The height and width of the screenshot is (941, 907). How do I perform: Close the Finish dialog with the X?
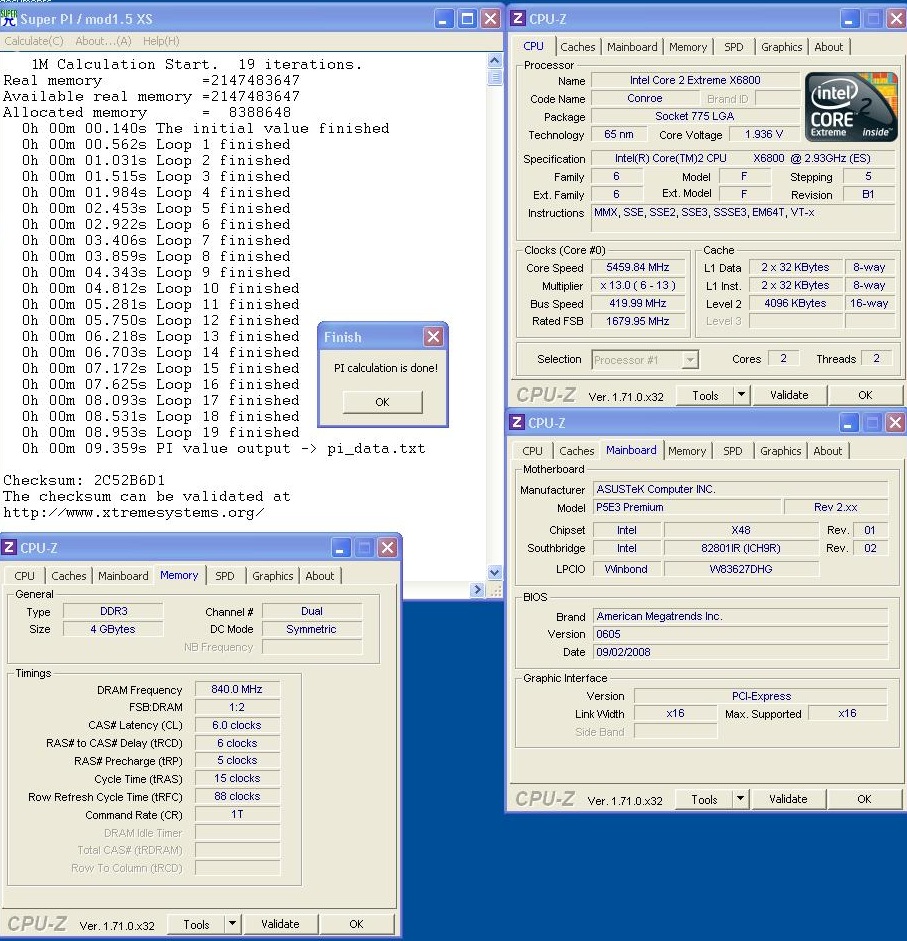(x=433, y=337)
